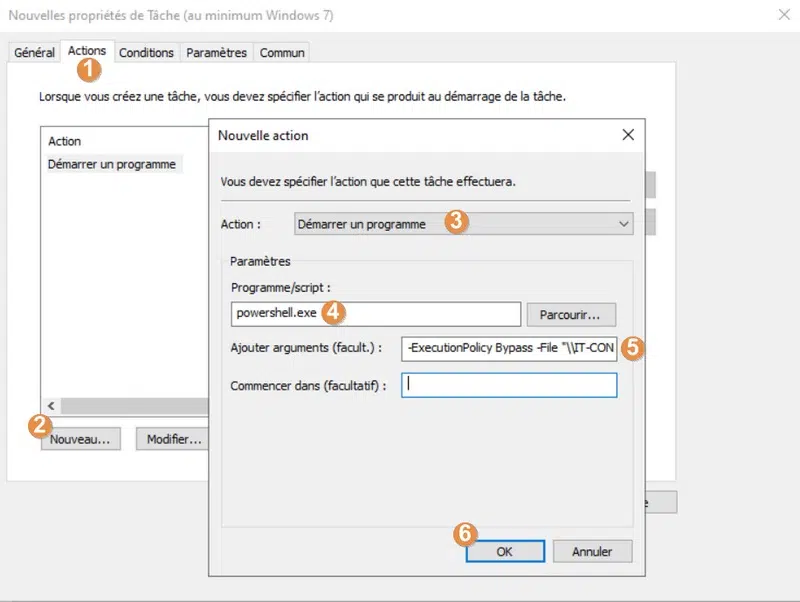Click the Commencer dans input box
The image size is (800, 602).
coord(509,385)
